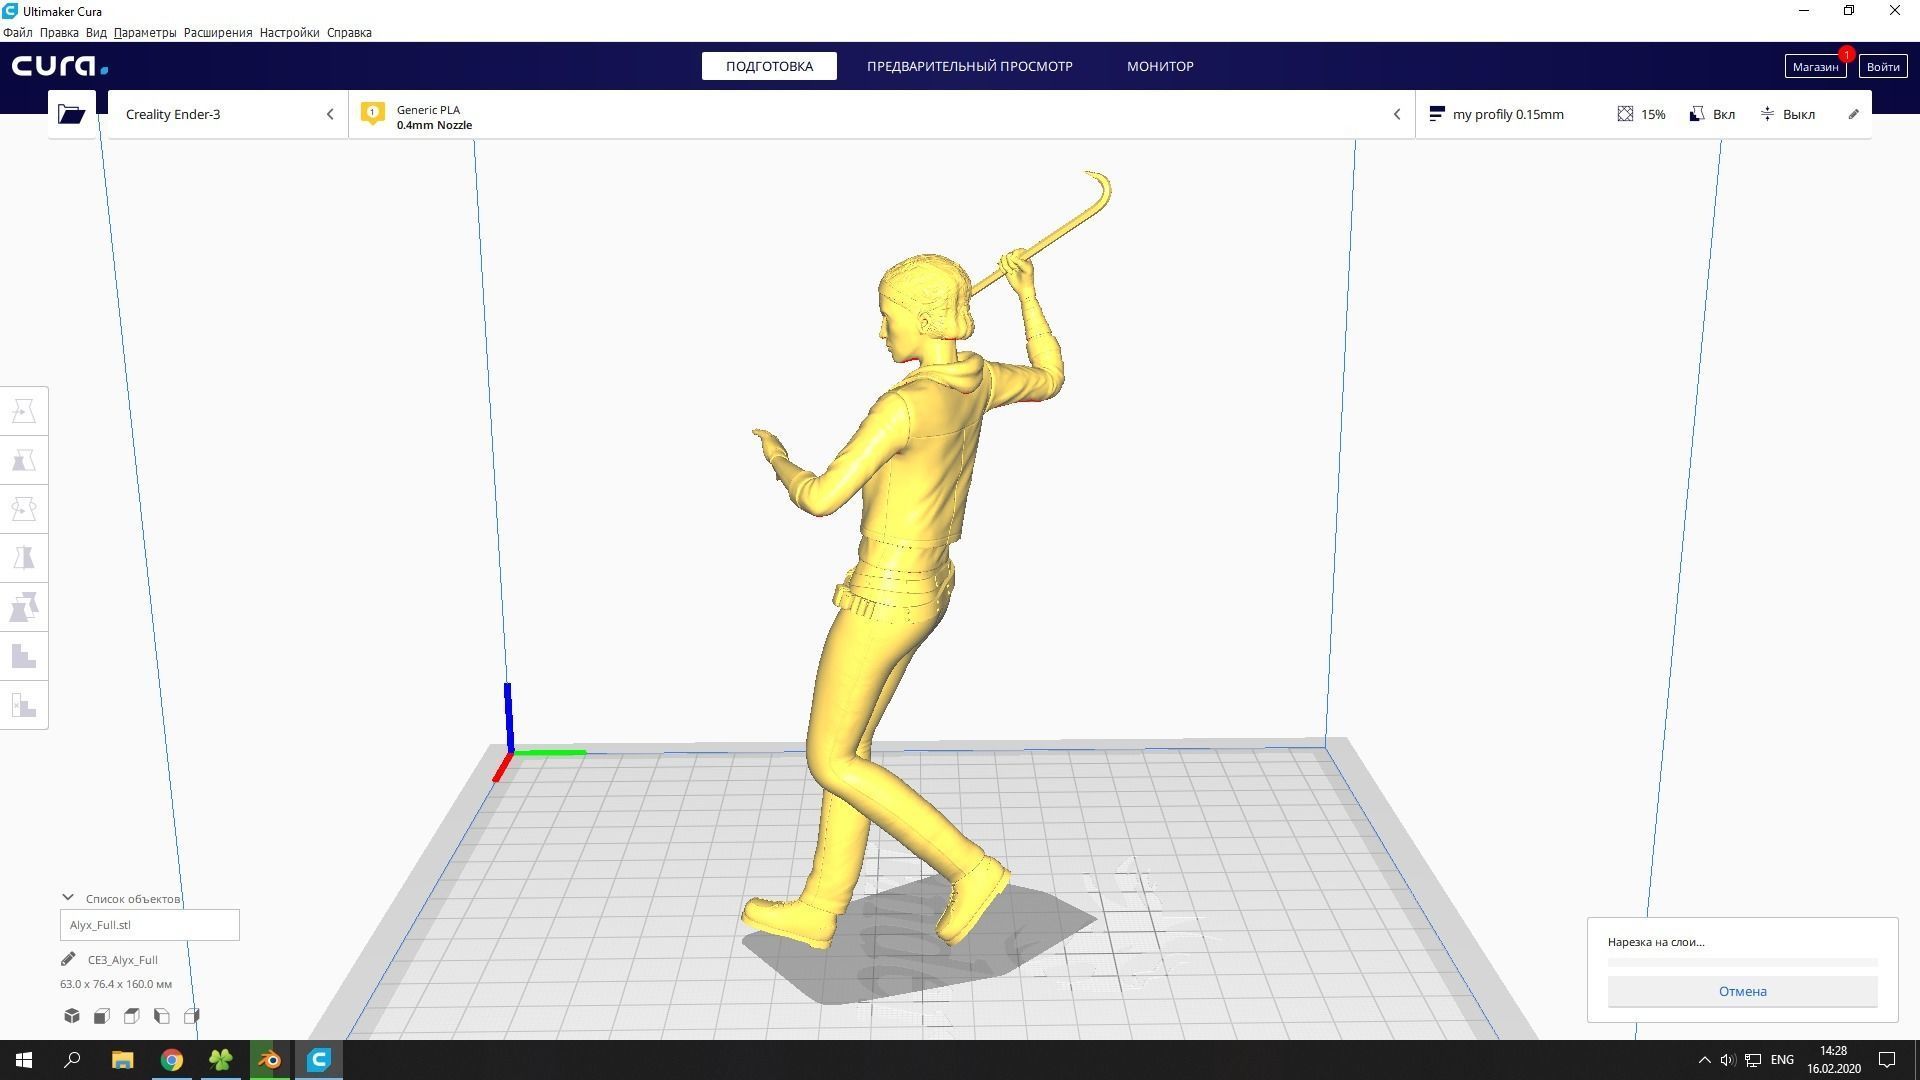This screenshot has height=1080, width=1920.
Task: Open the green clover app in taskbar
Action: click(221, 1060)
